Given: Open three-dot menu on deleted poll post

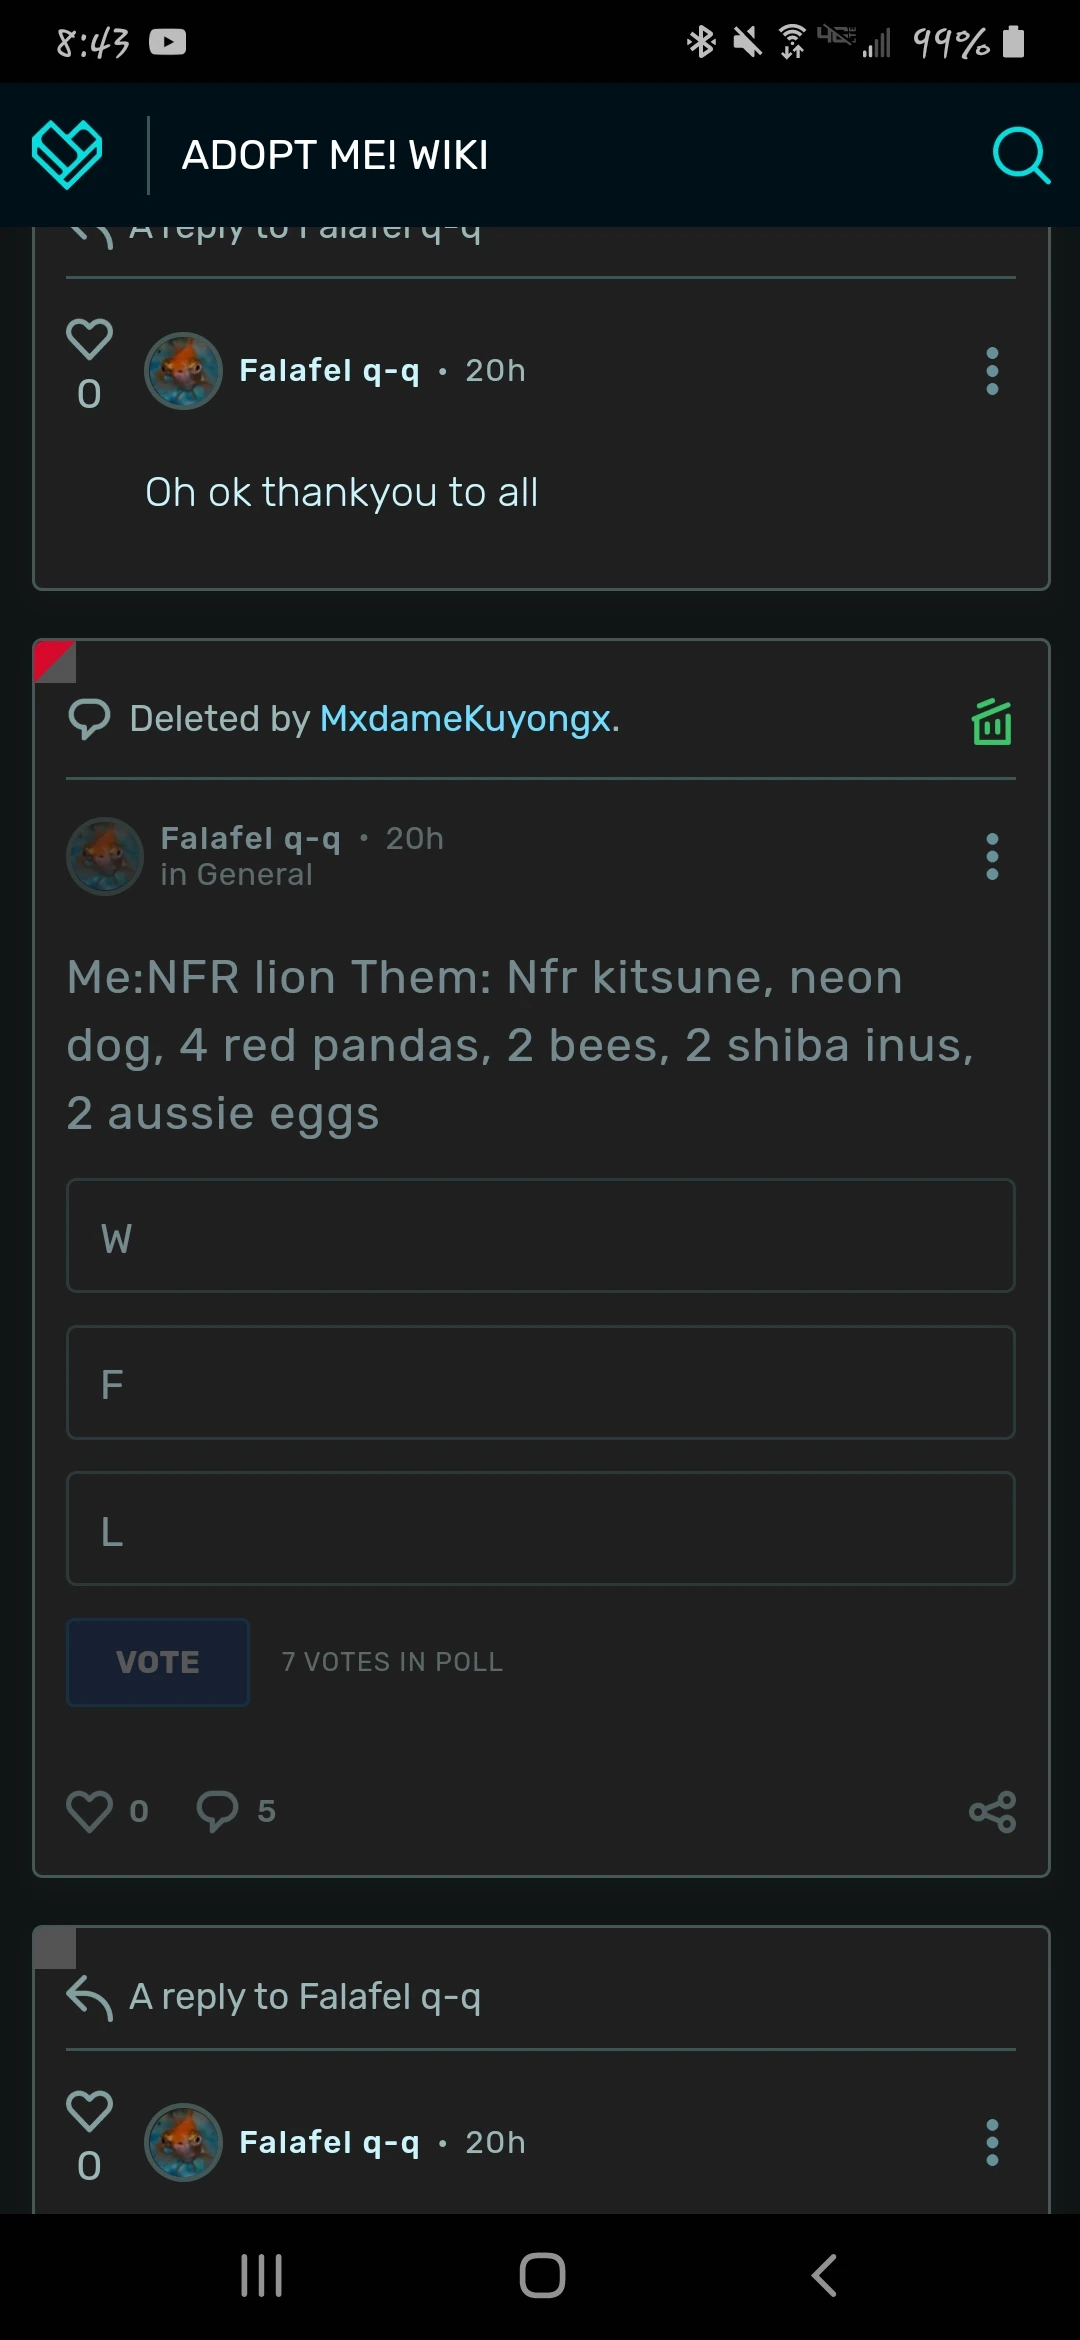Looking at the screenshot, I should pos(992,857).
